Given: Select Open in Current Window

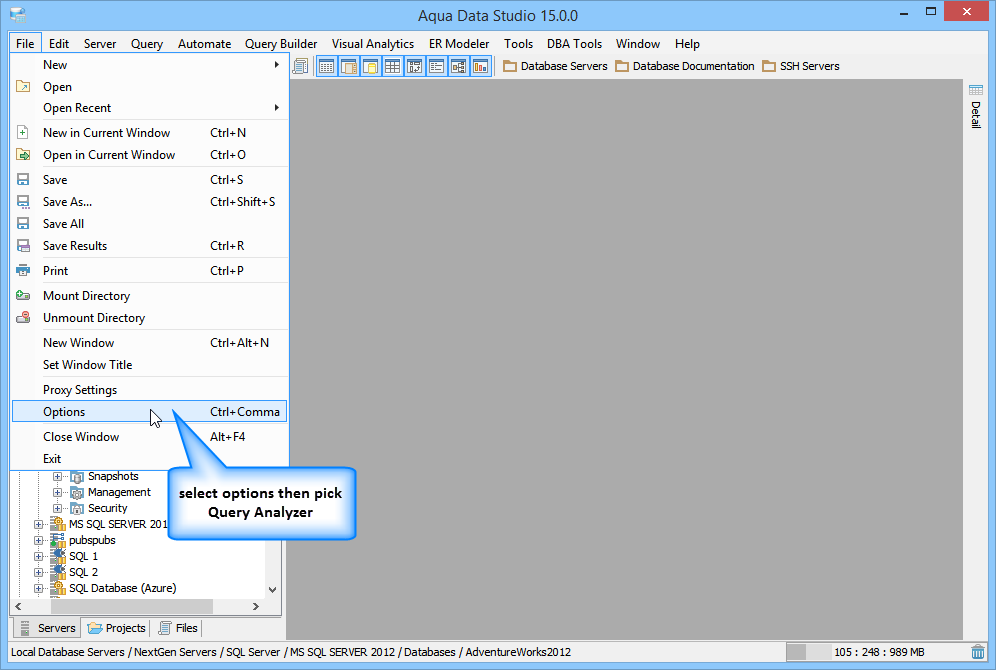Looking at the screenshot, I should point(149,155).
